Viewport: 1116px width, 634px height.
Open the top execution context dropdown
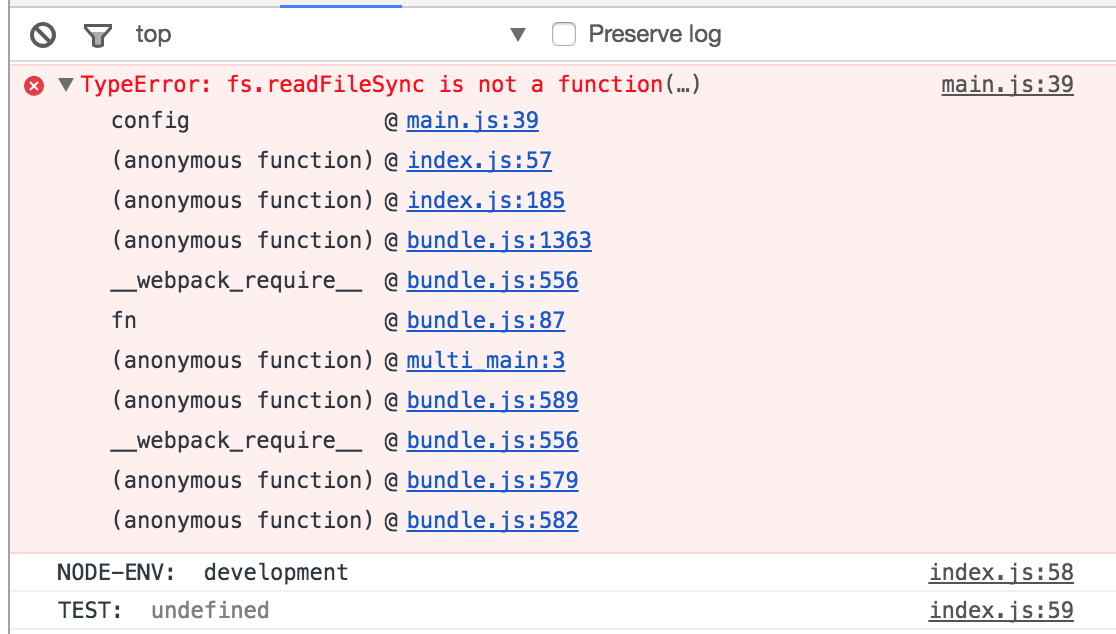518,35
